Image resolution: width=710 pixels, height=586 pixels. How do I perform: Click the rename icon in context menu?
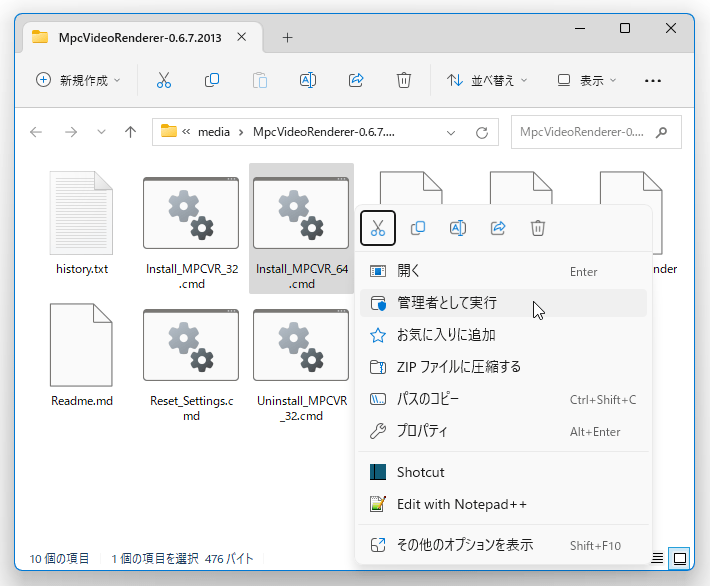click(x=458, y=228)
